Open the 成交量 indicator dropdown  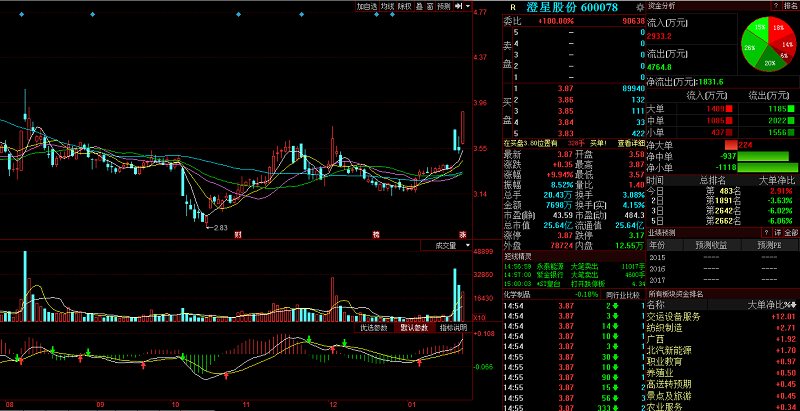(445, 244)
